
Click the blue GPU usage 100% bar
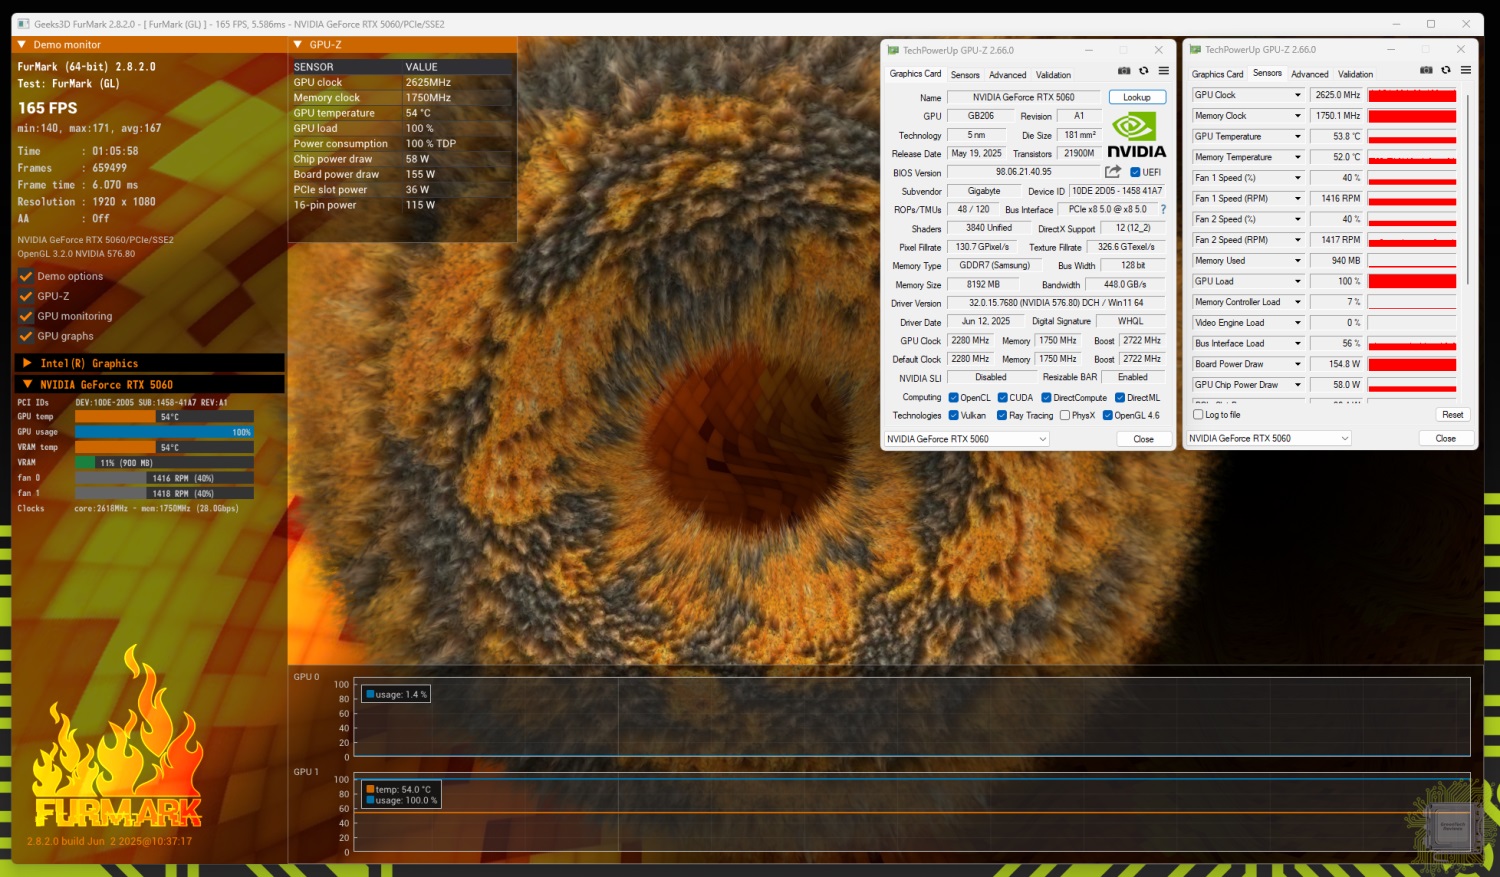click(164, 432)
